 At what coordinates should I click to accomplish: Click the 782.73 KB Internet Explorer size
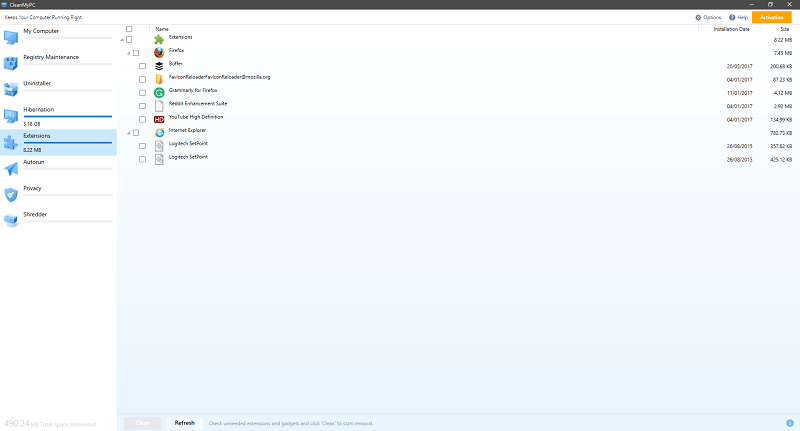(781, 133)
